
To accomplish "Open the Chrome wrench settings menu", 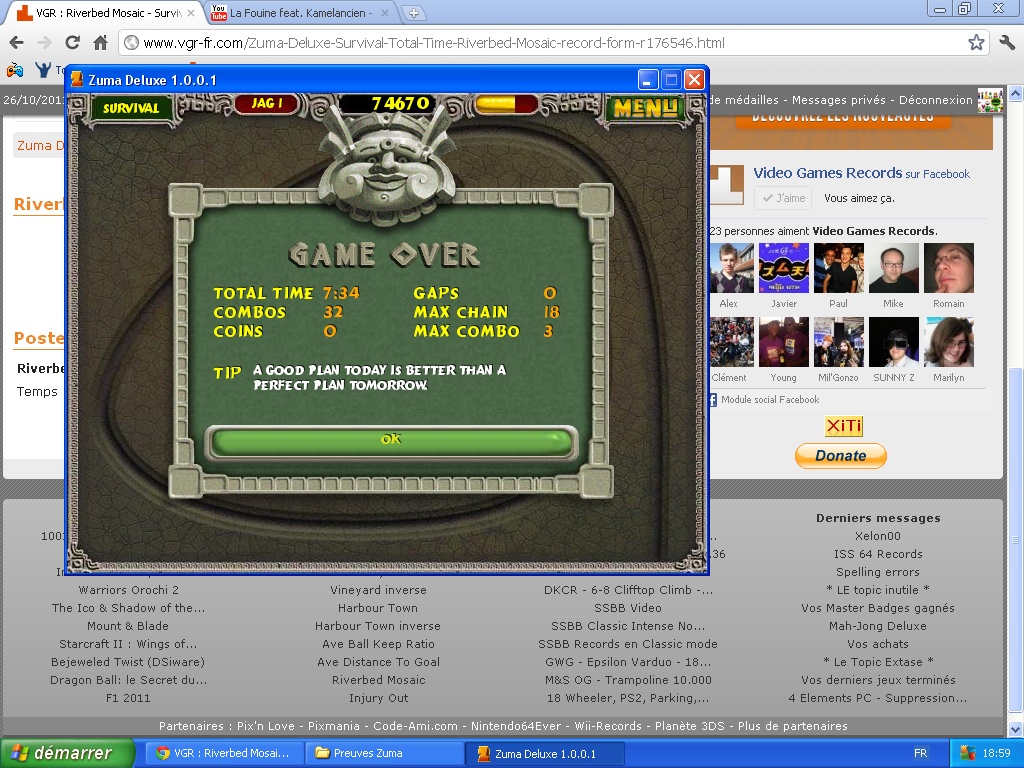I will pos(1006,43).
